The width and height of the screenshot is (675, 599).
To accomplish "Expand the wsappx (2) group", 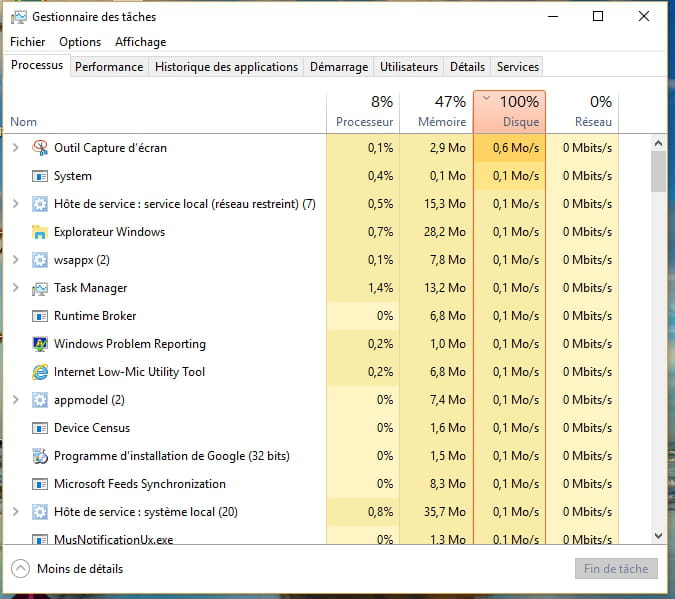I will (15, 260).
